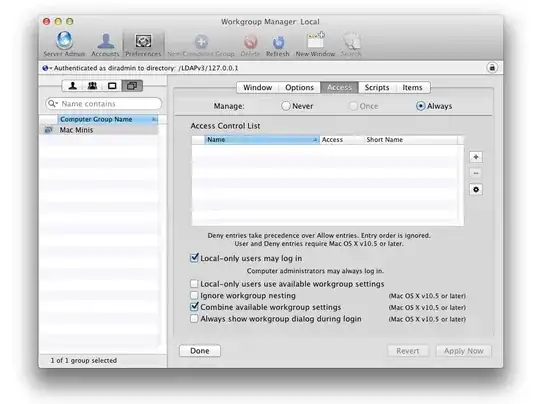
Task: Click the Delete toolbar icon
Action: tap(250, 45)
